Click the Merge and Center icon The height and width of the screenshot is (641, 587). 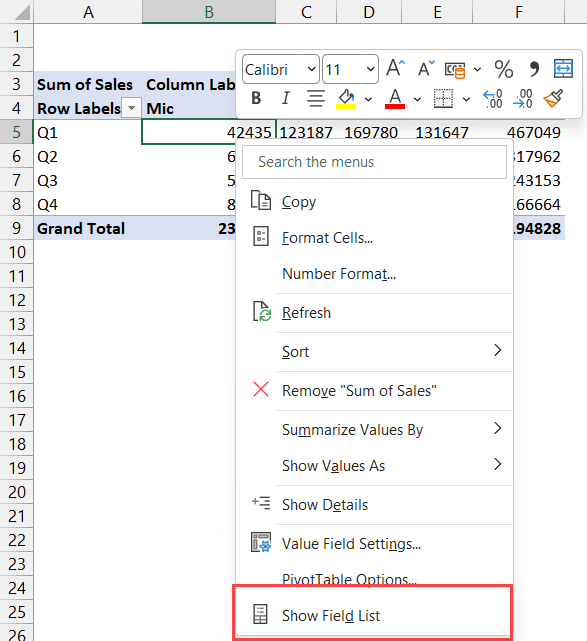pyautogui.click(x=563, y=68)
